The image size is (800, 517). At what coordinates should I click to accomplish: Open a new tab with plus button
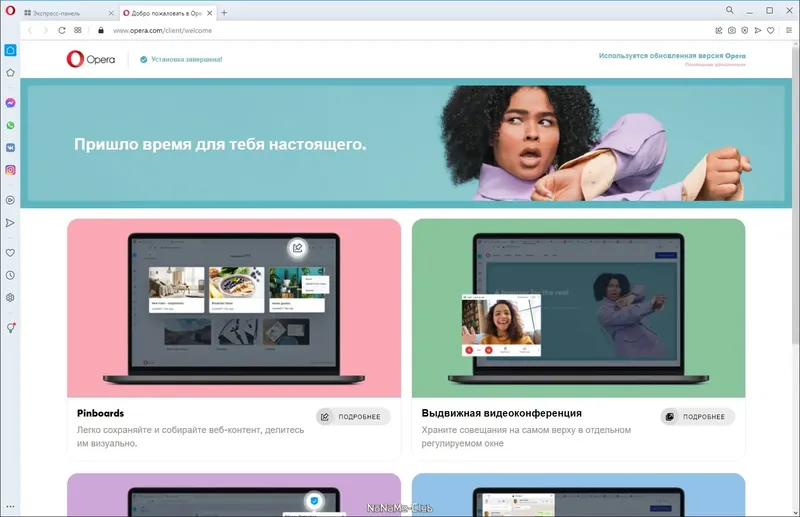tap(224, 13)
